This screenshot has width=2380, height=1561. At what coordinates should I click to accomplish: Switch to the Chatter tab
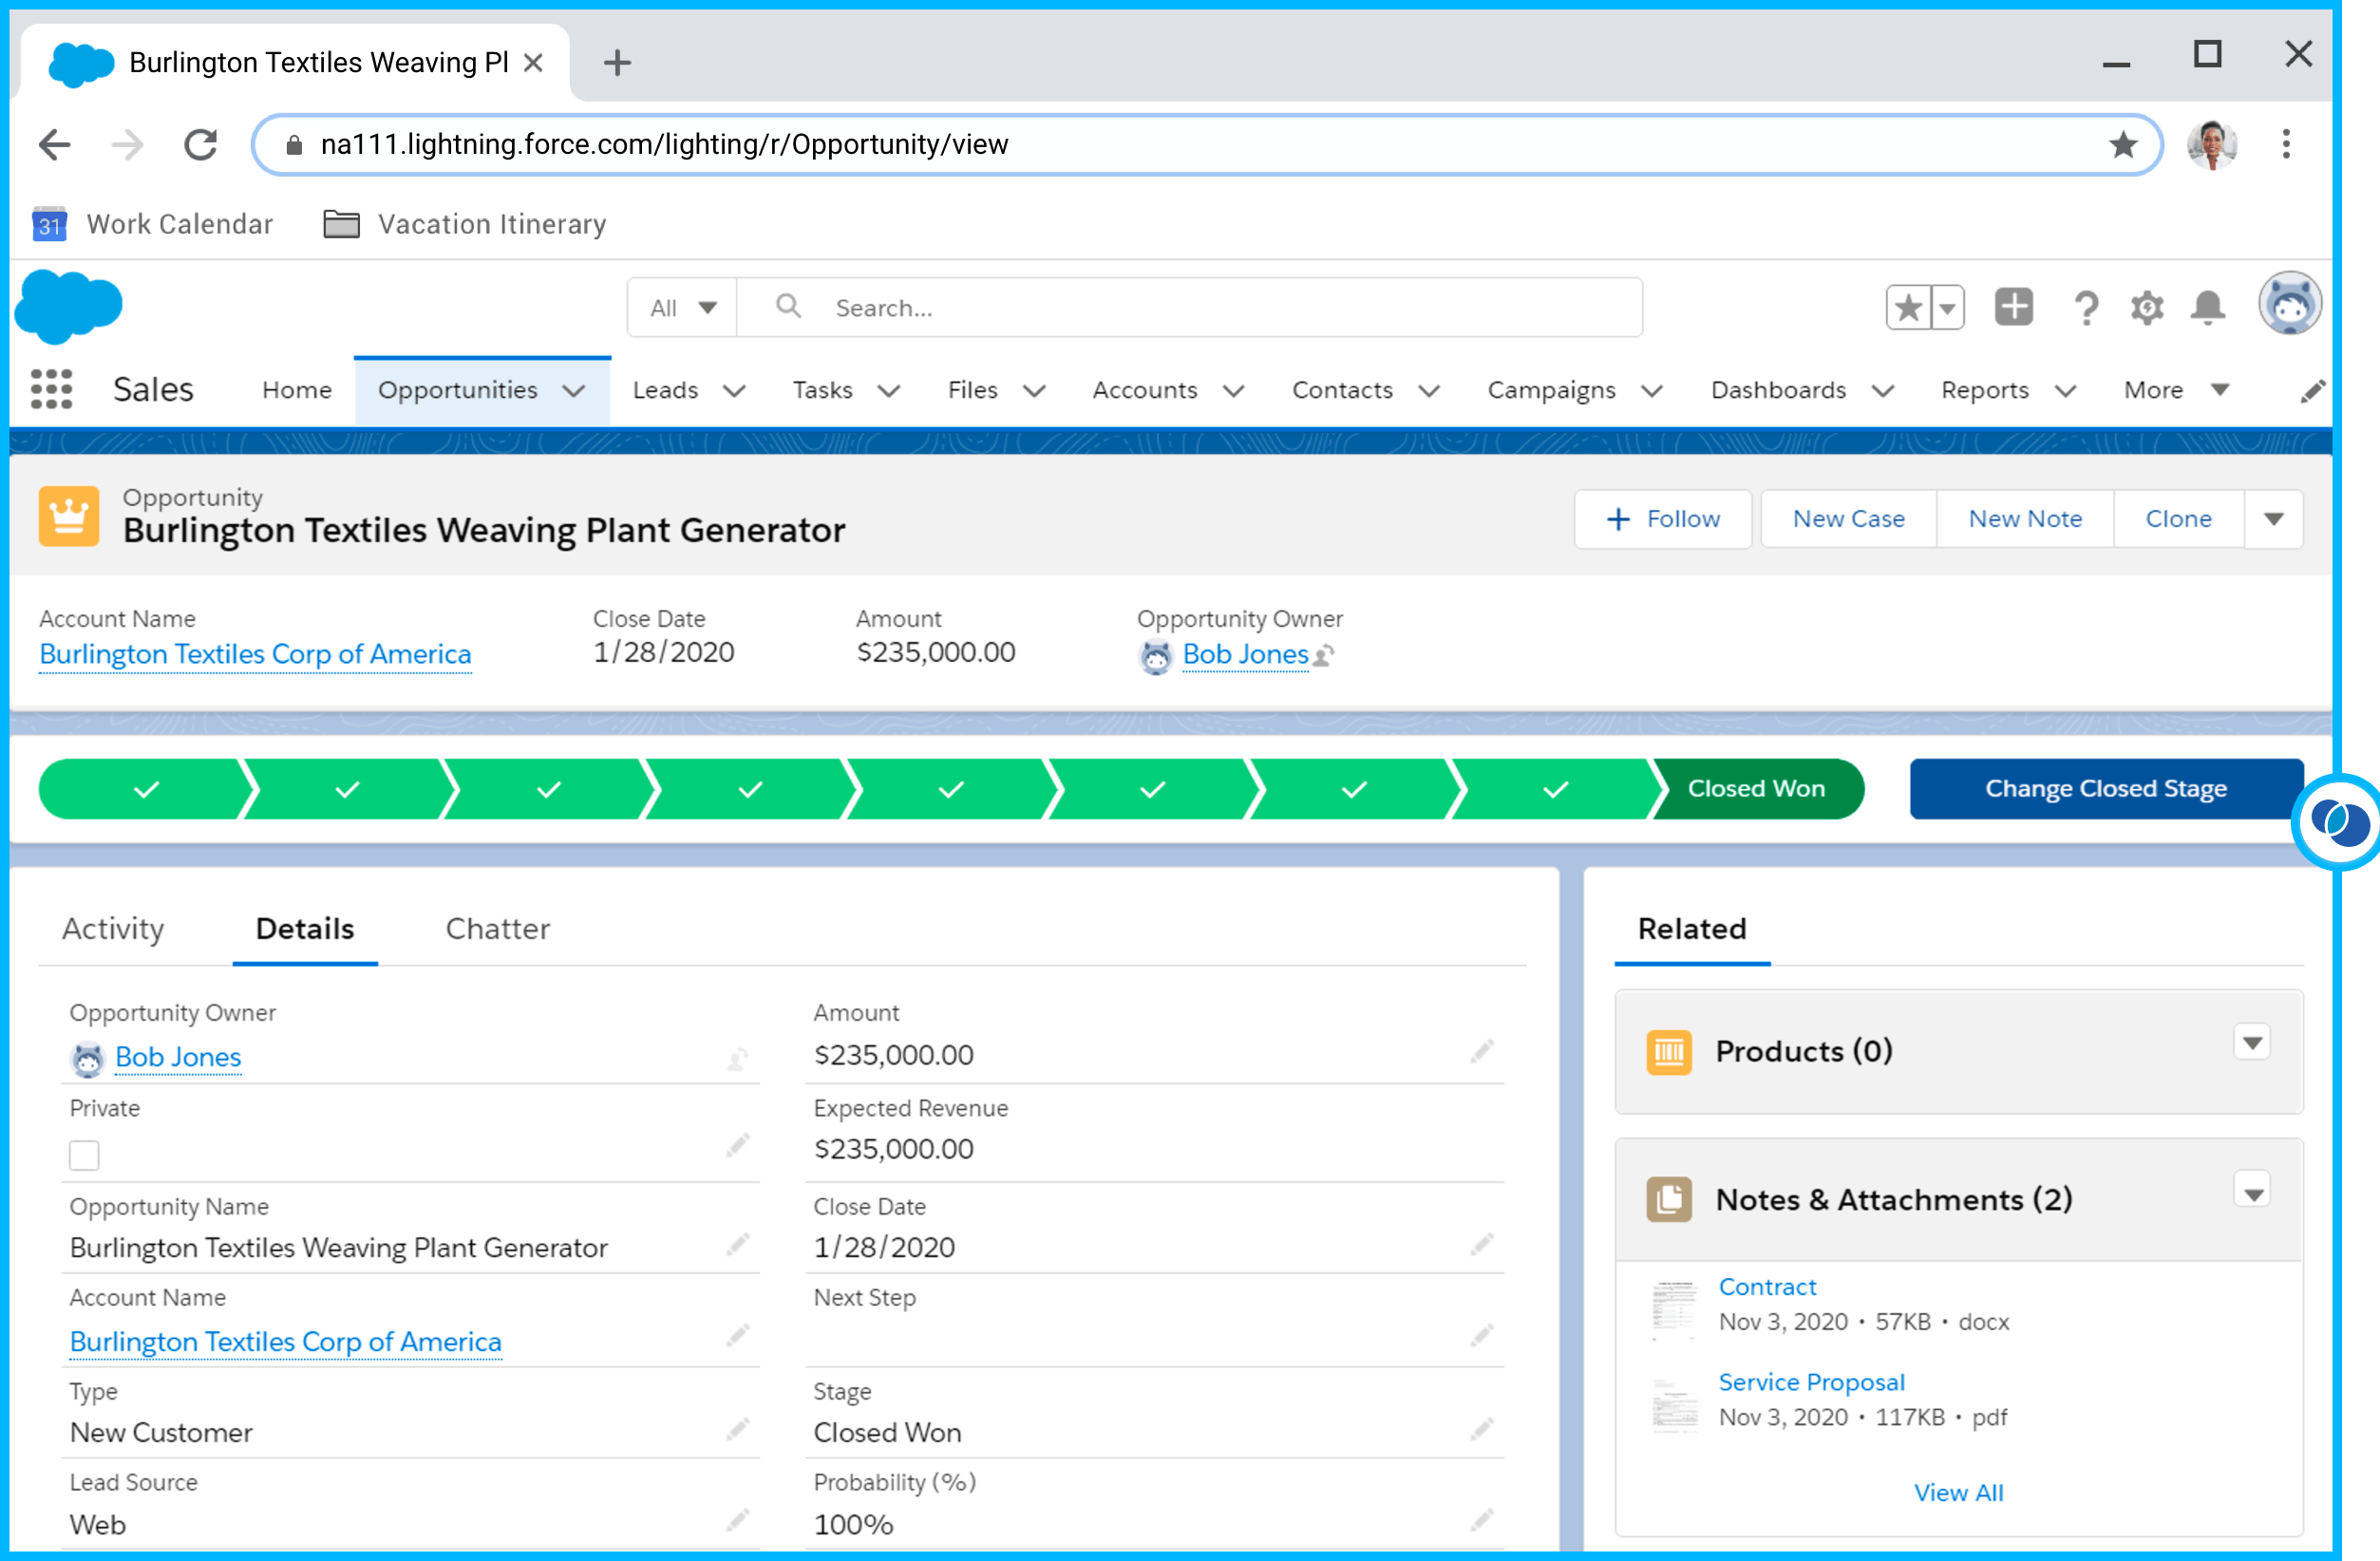pyautogui.click(x=497, y=929)
